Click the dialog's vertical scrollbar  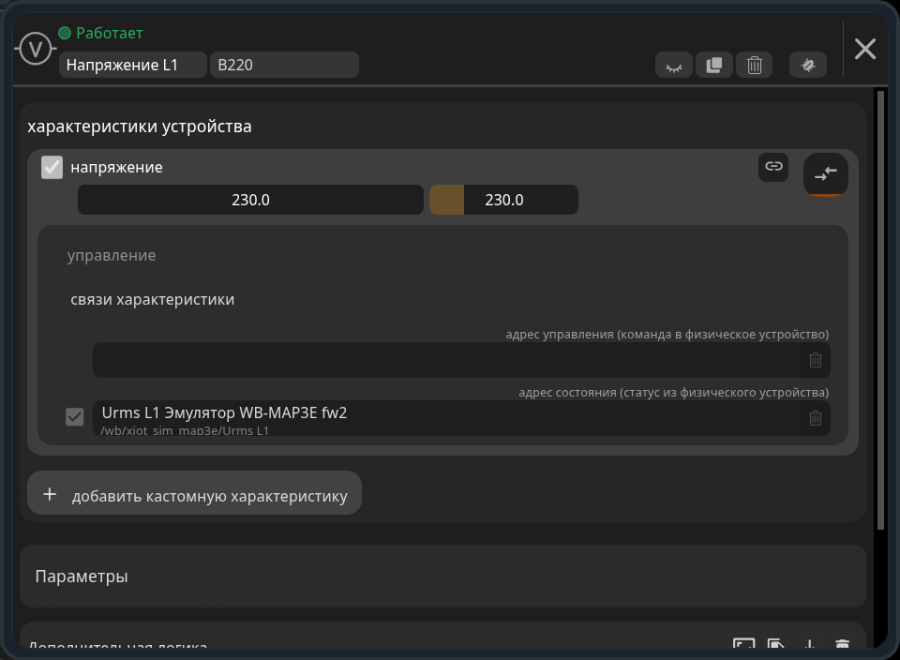click(880, 310)
